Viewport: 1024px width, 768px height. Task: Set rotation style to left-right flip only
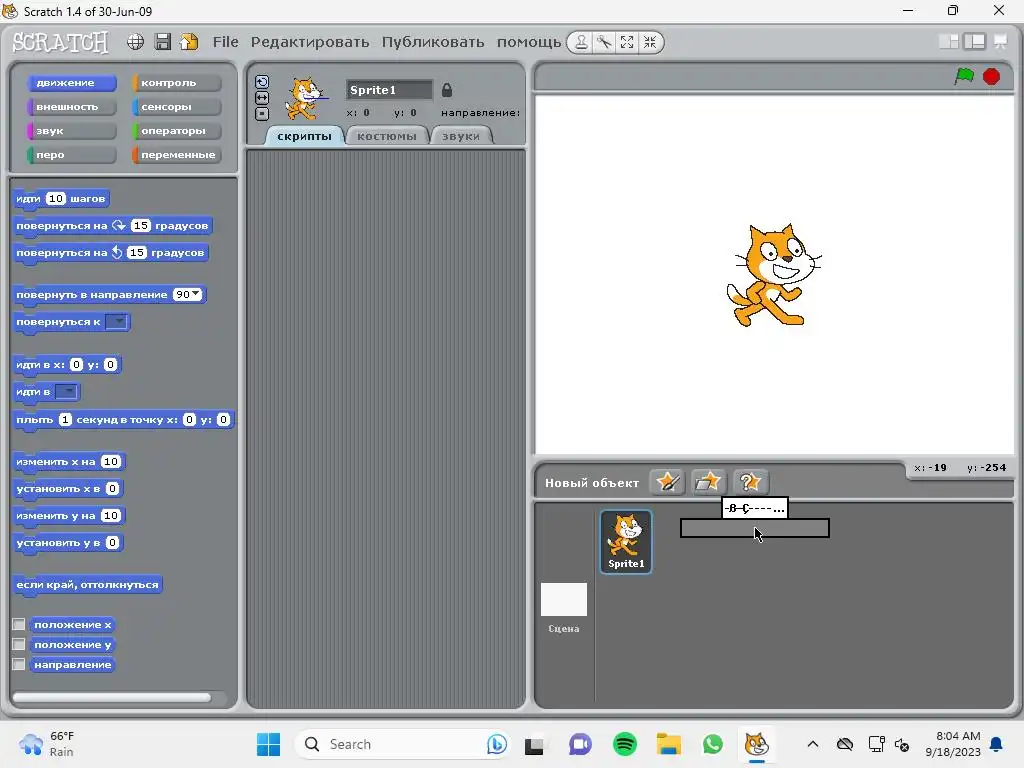(x=262, y=98)
